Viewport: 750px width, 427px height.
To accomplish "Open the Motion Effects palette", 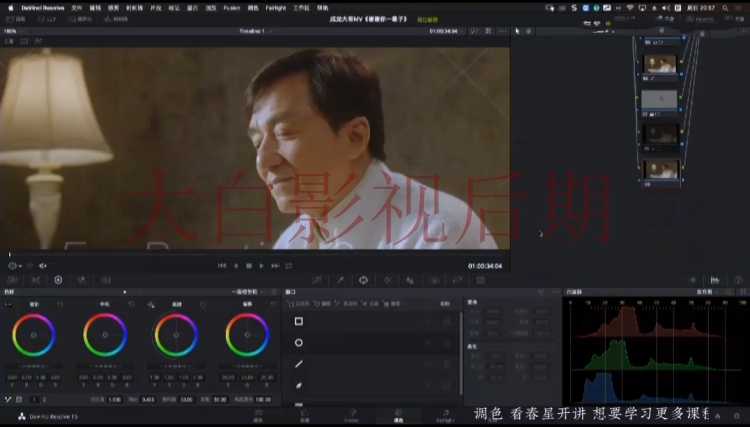I will coord(105,280).
